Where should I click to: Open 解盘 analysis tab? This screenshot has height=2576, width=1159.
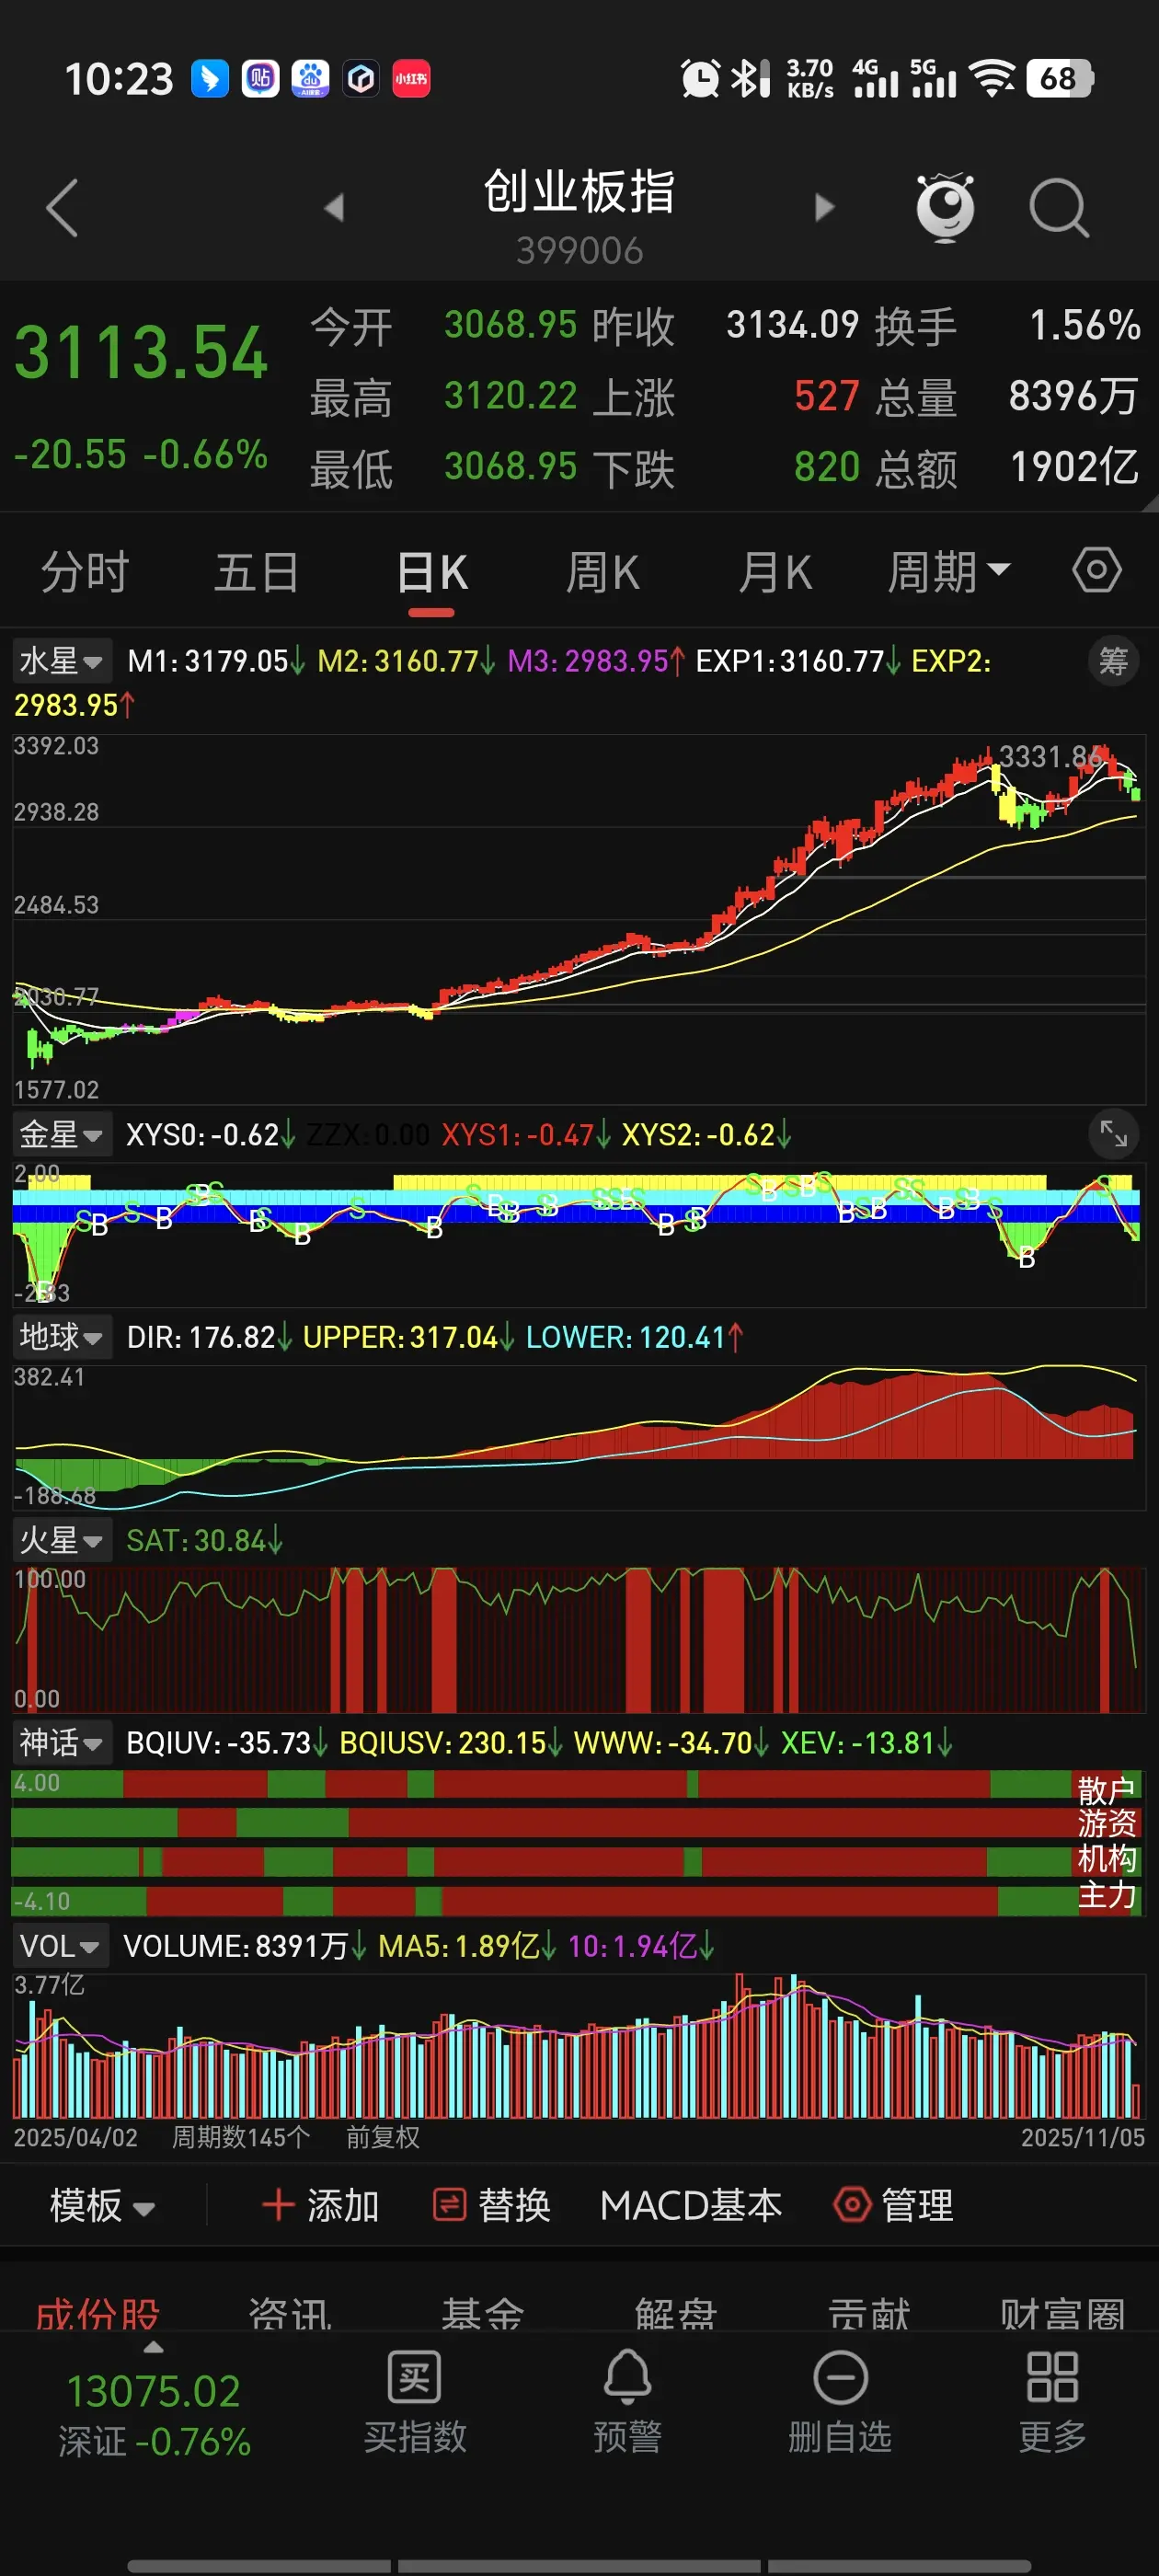click(x=676, y=2313)
